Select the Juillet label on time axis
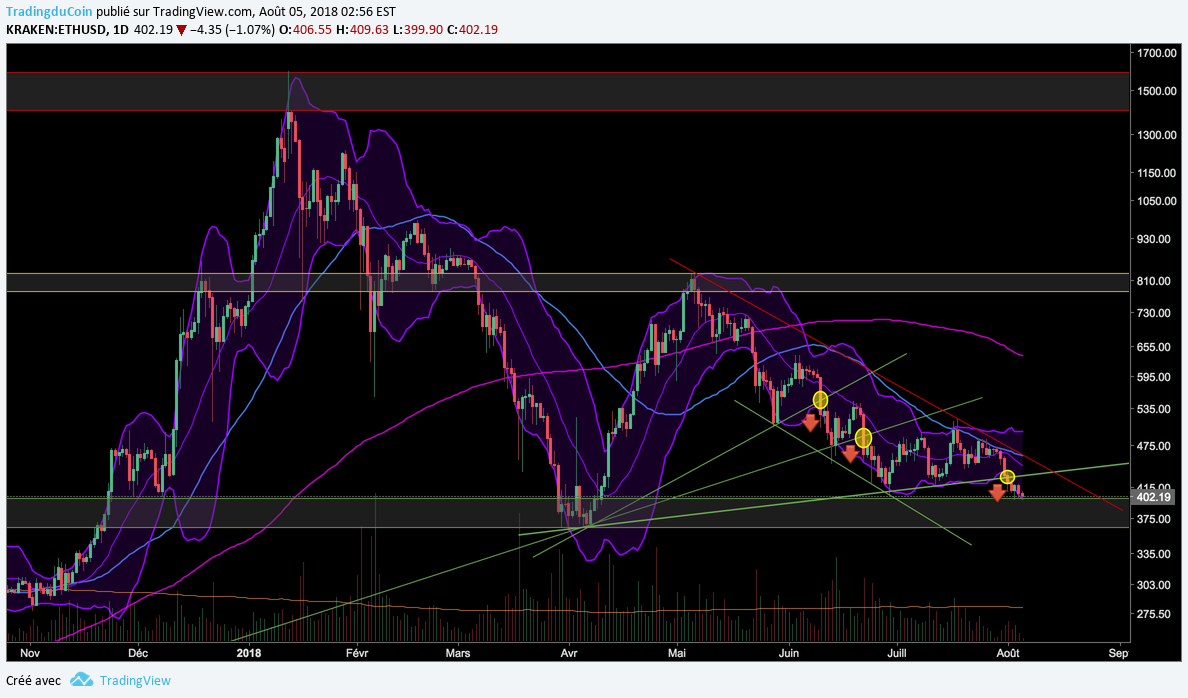 901,653
